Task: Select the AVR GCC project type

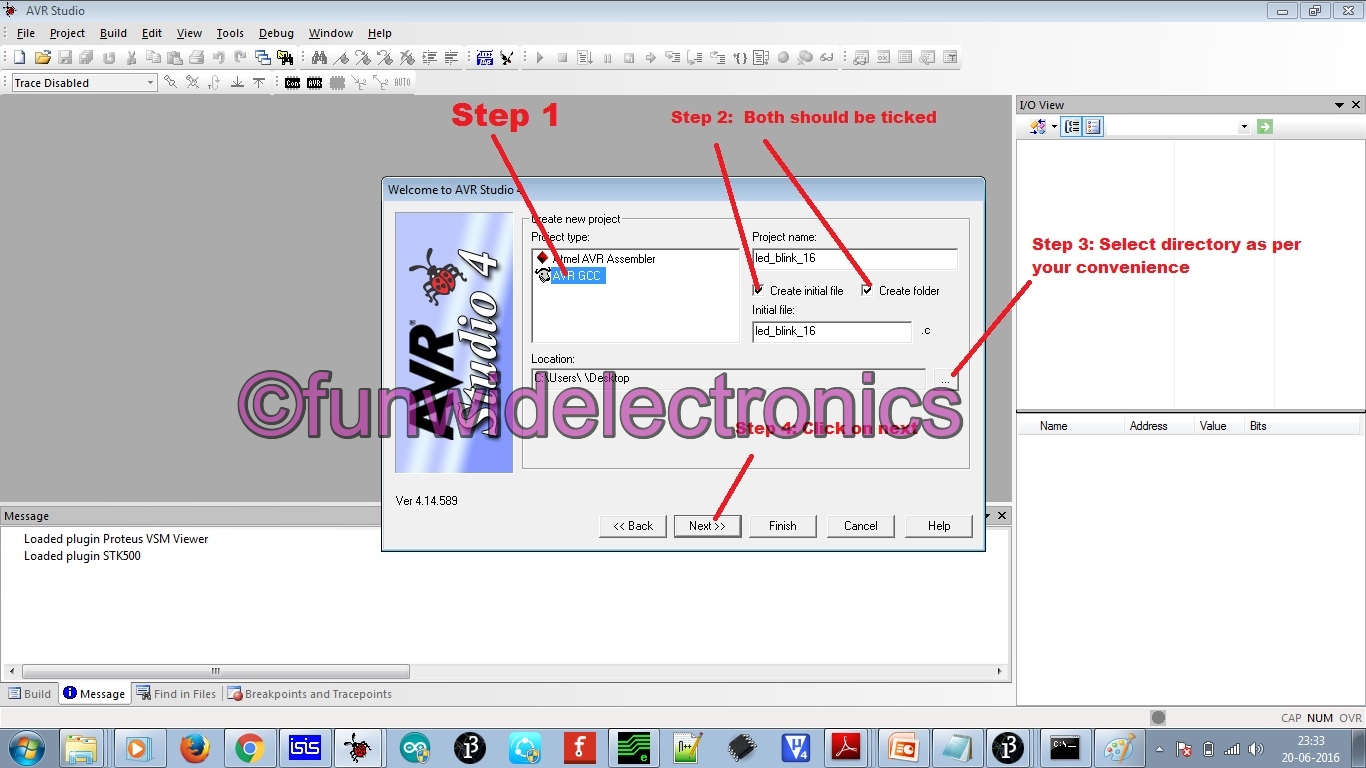Action: click(578, 276)
